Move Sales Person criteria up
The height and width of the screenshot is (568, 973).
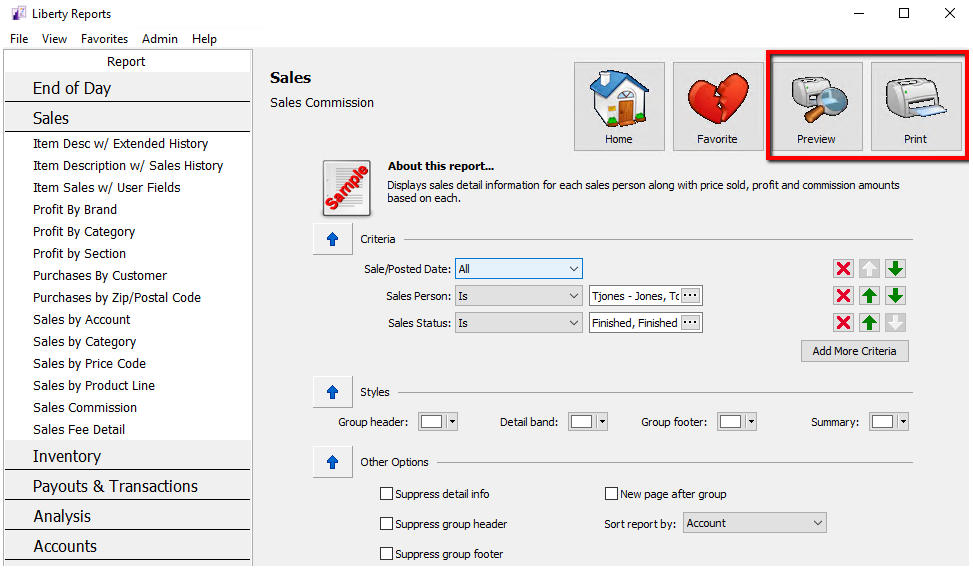(x=869, y=295)
